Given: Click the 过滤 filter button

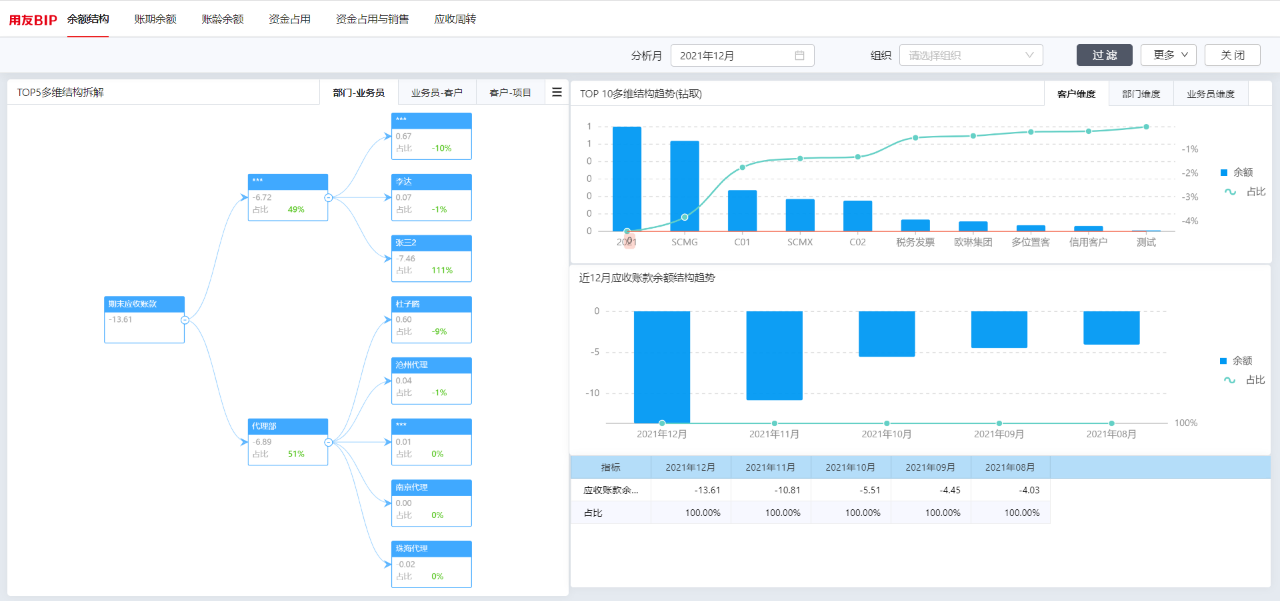Looking at the screenshot, I should click(x=1105, y=56).
